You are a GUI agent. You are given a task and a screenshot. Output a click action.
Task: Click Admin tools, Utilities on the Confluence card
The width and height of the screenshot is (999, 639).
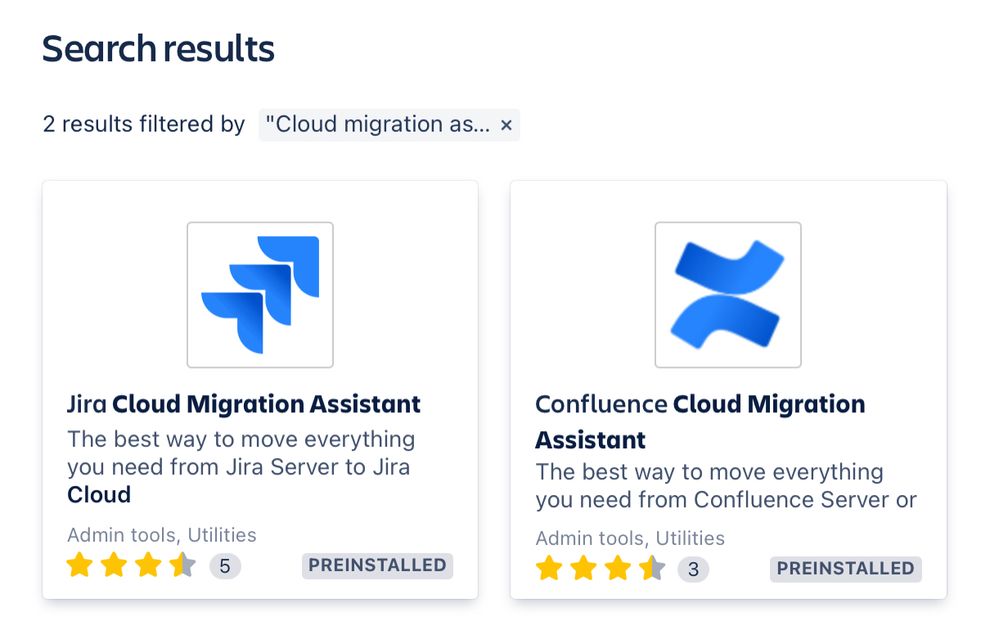[x=630, y=538]
